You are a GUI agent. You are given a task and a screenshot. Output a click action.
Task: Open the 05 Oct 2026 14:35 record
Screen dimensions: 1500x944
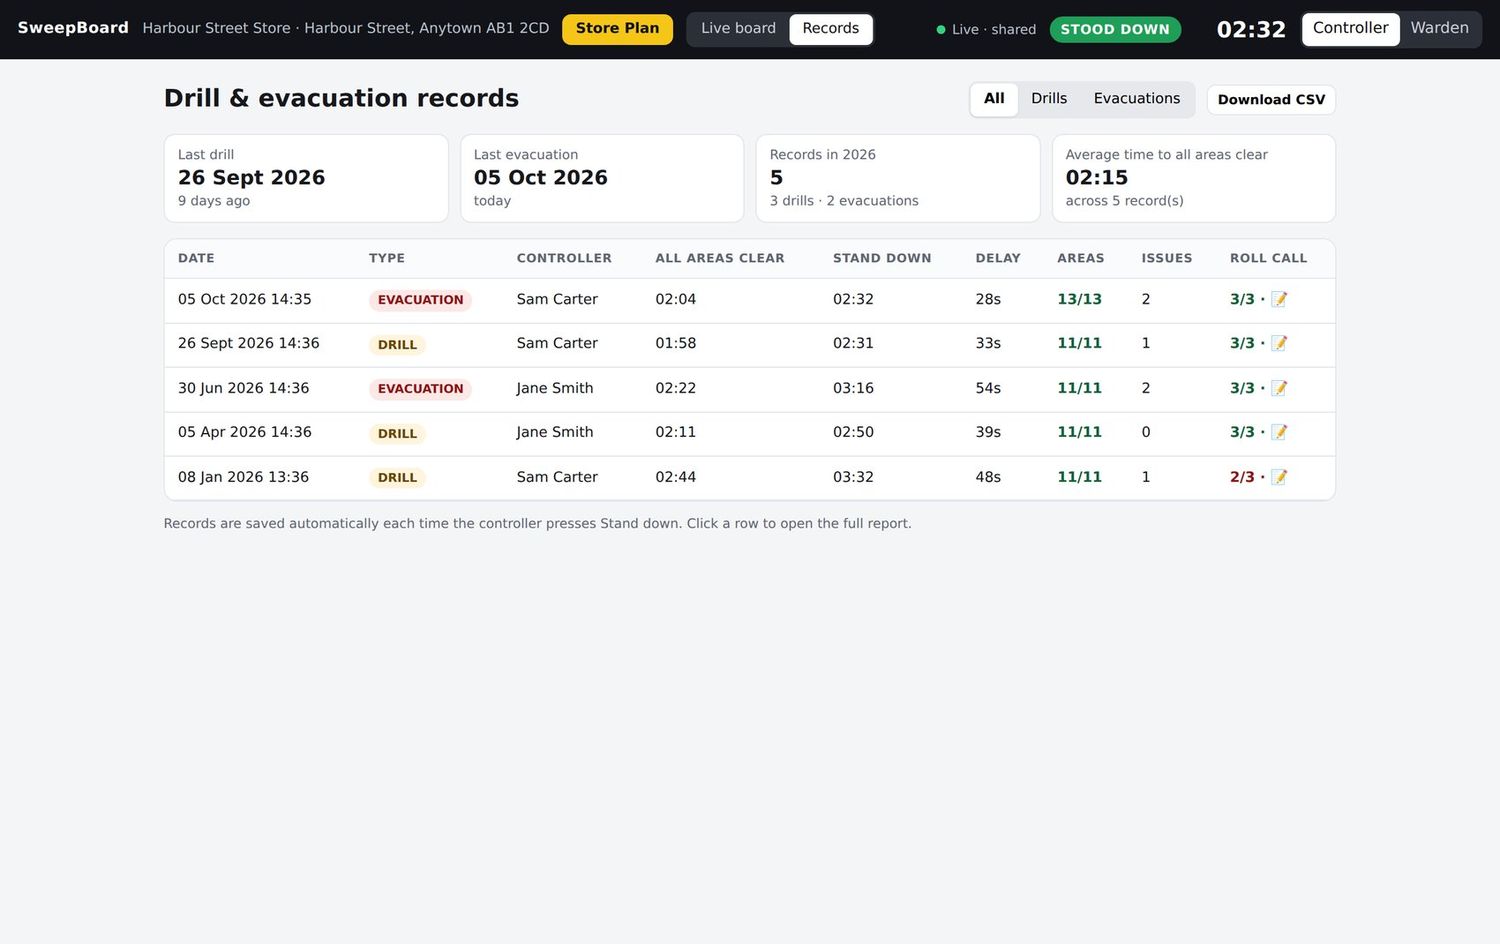pos(750,300)
